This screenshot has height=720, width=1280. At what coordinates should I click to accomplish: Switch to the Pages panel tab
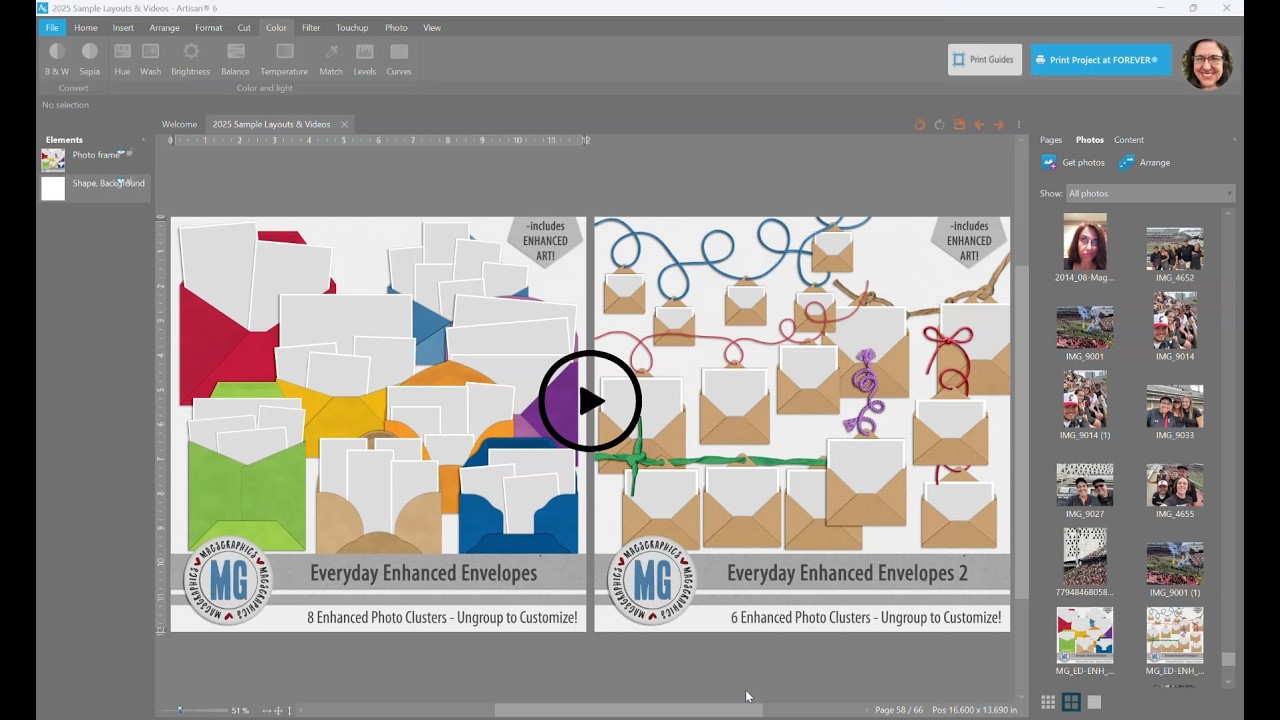click(1051, 140)
